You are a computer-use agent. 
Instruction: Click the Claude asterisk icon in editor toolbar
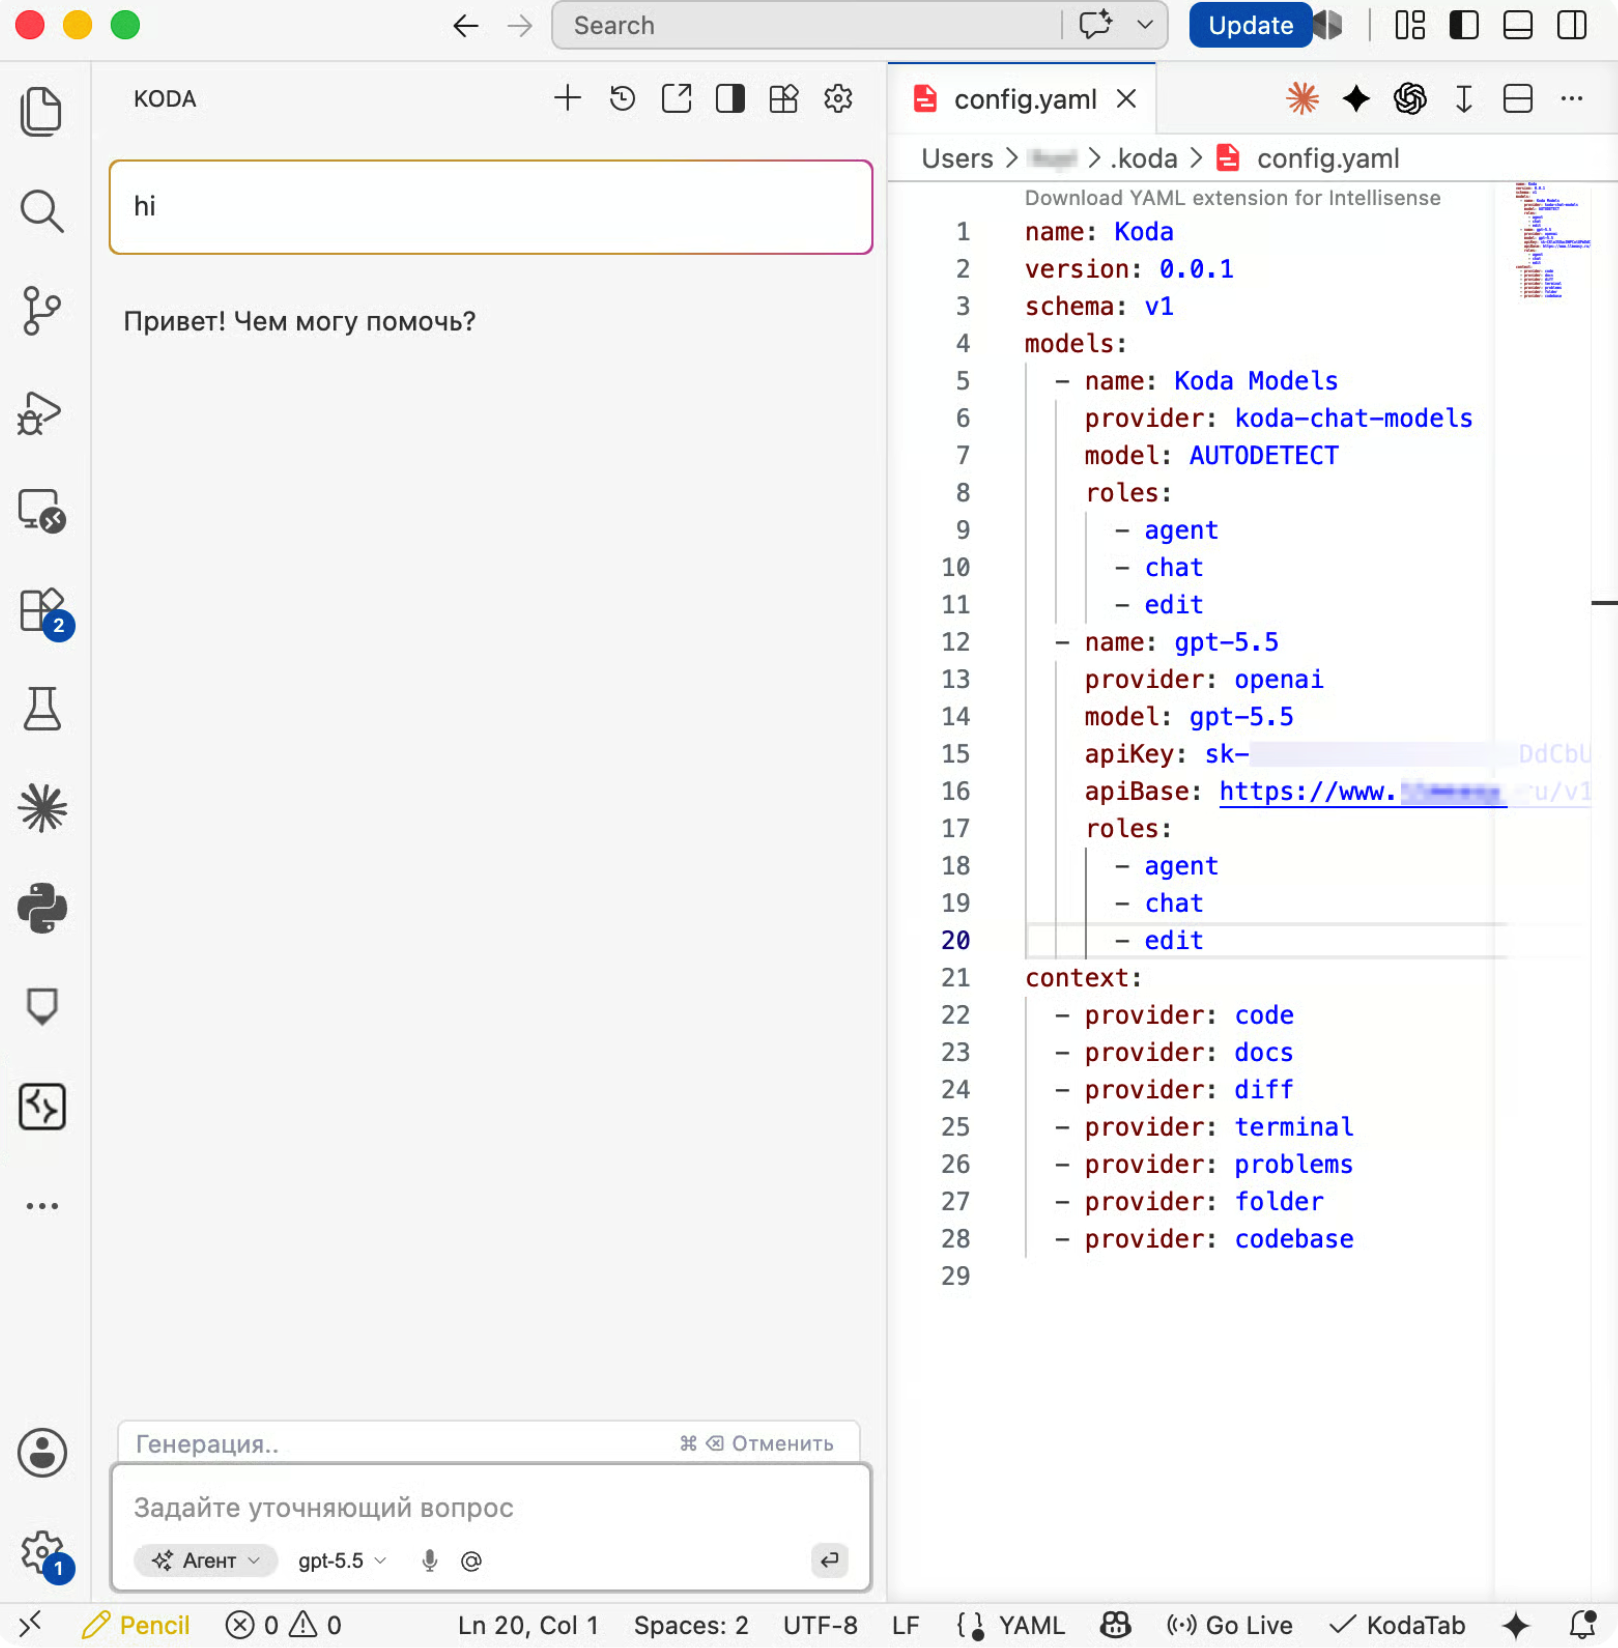tap(1302, 98)
